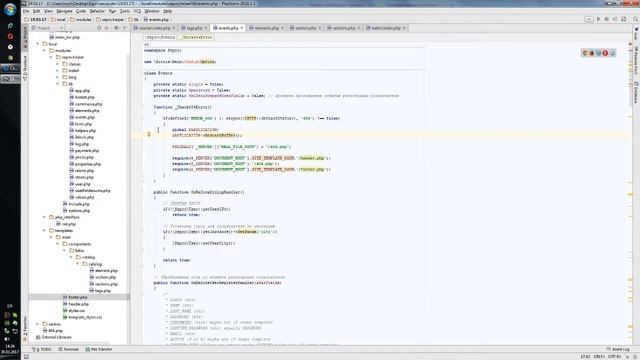Select styles.css in project tree
Image resolution: width=640 pixels, height=360 pixels.
tap(74, 311)
